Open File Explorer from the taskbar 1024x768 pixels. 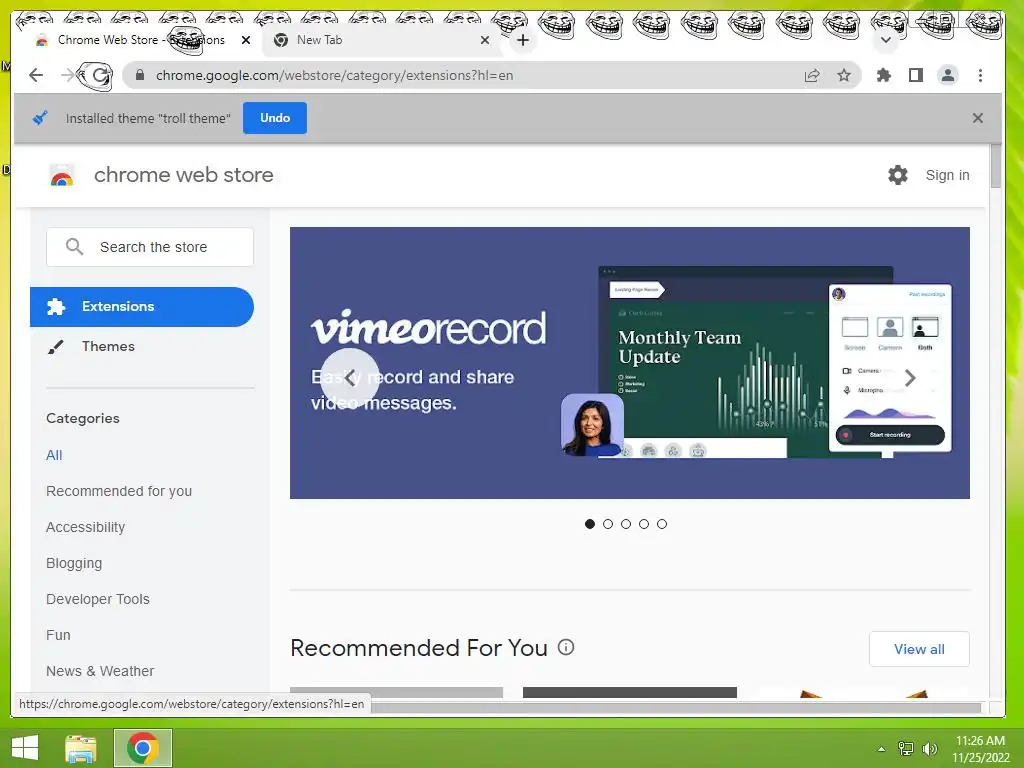(x=81, y=748)
